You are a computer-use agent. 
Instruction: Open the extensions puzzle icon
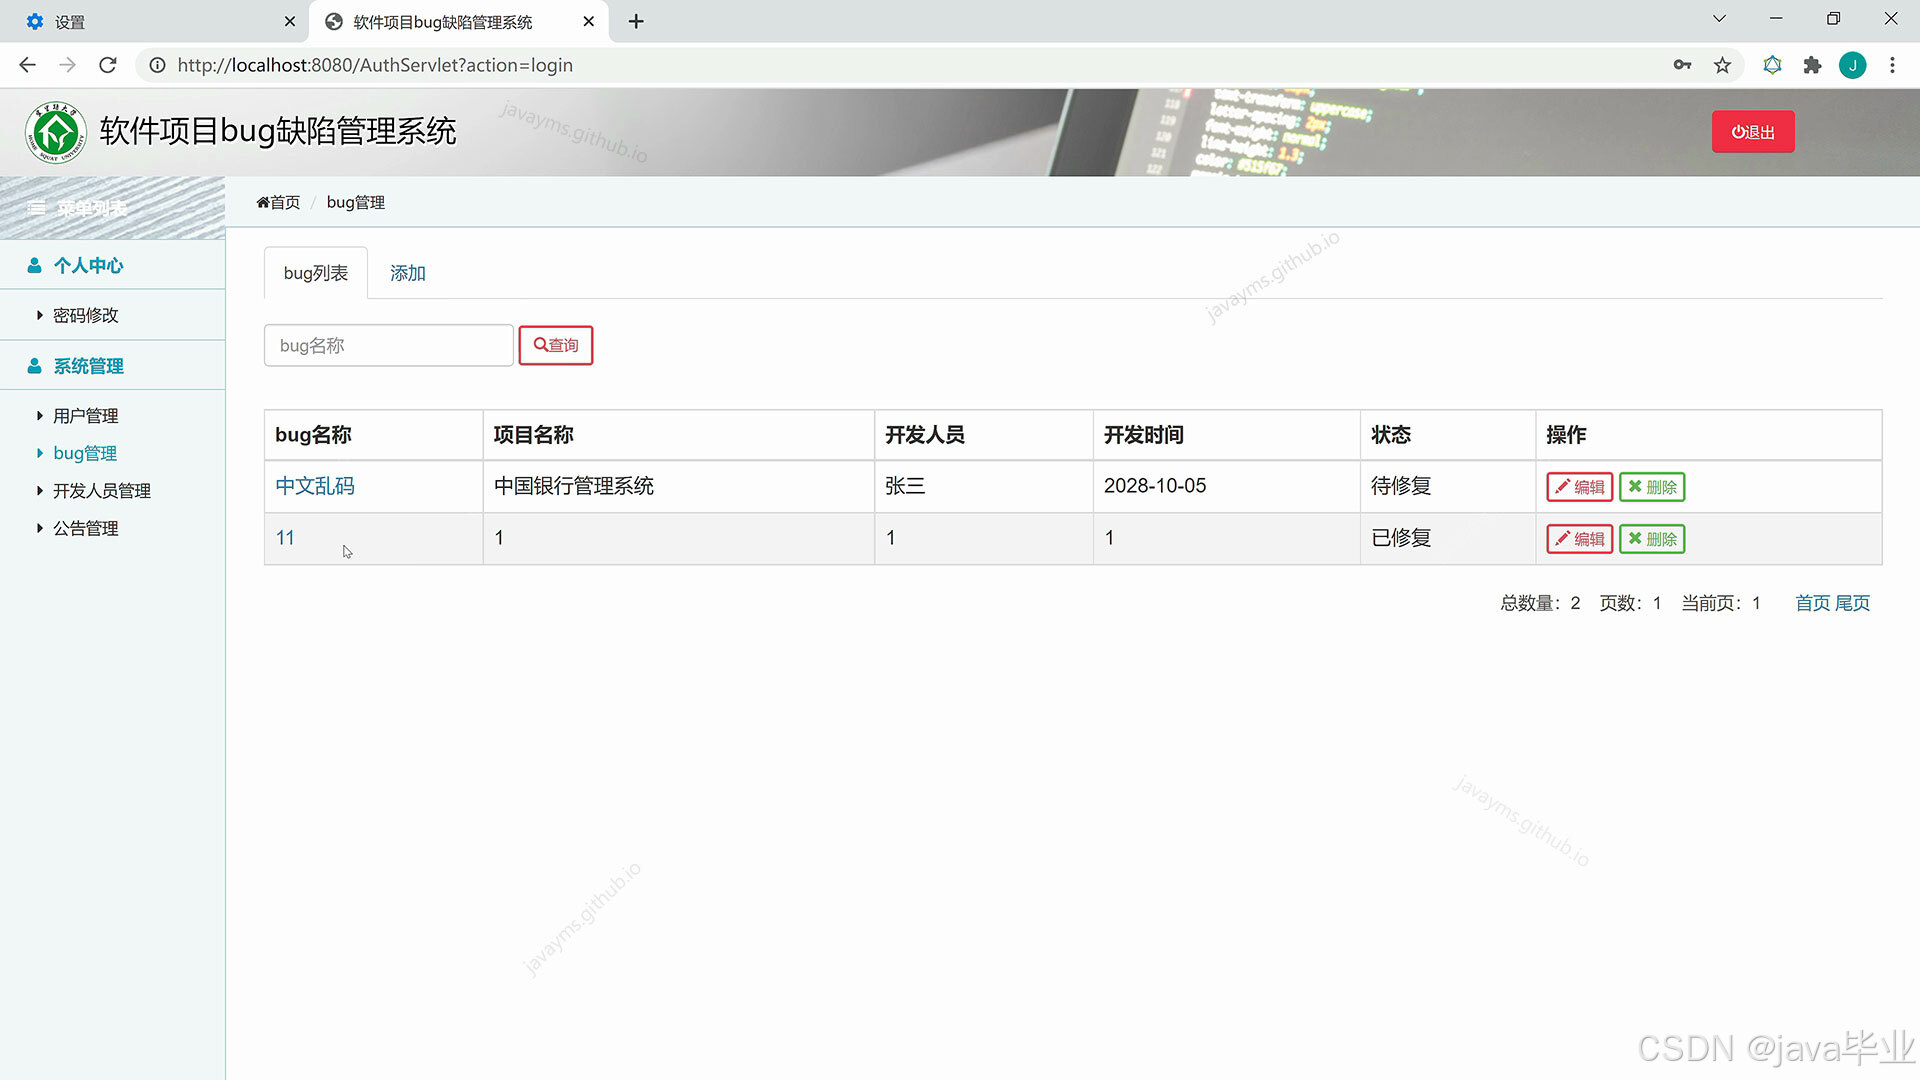(1812, 65)
